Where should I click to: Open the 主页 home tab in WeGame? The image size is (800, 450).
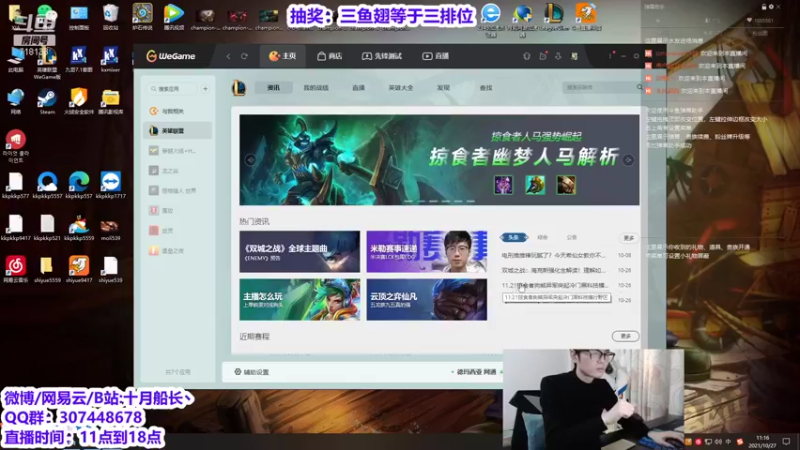[283, 56]
